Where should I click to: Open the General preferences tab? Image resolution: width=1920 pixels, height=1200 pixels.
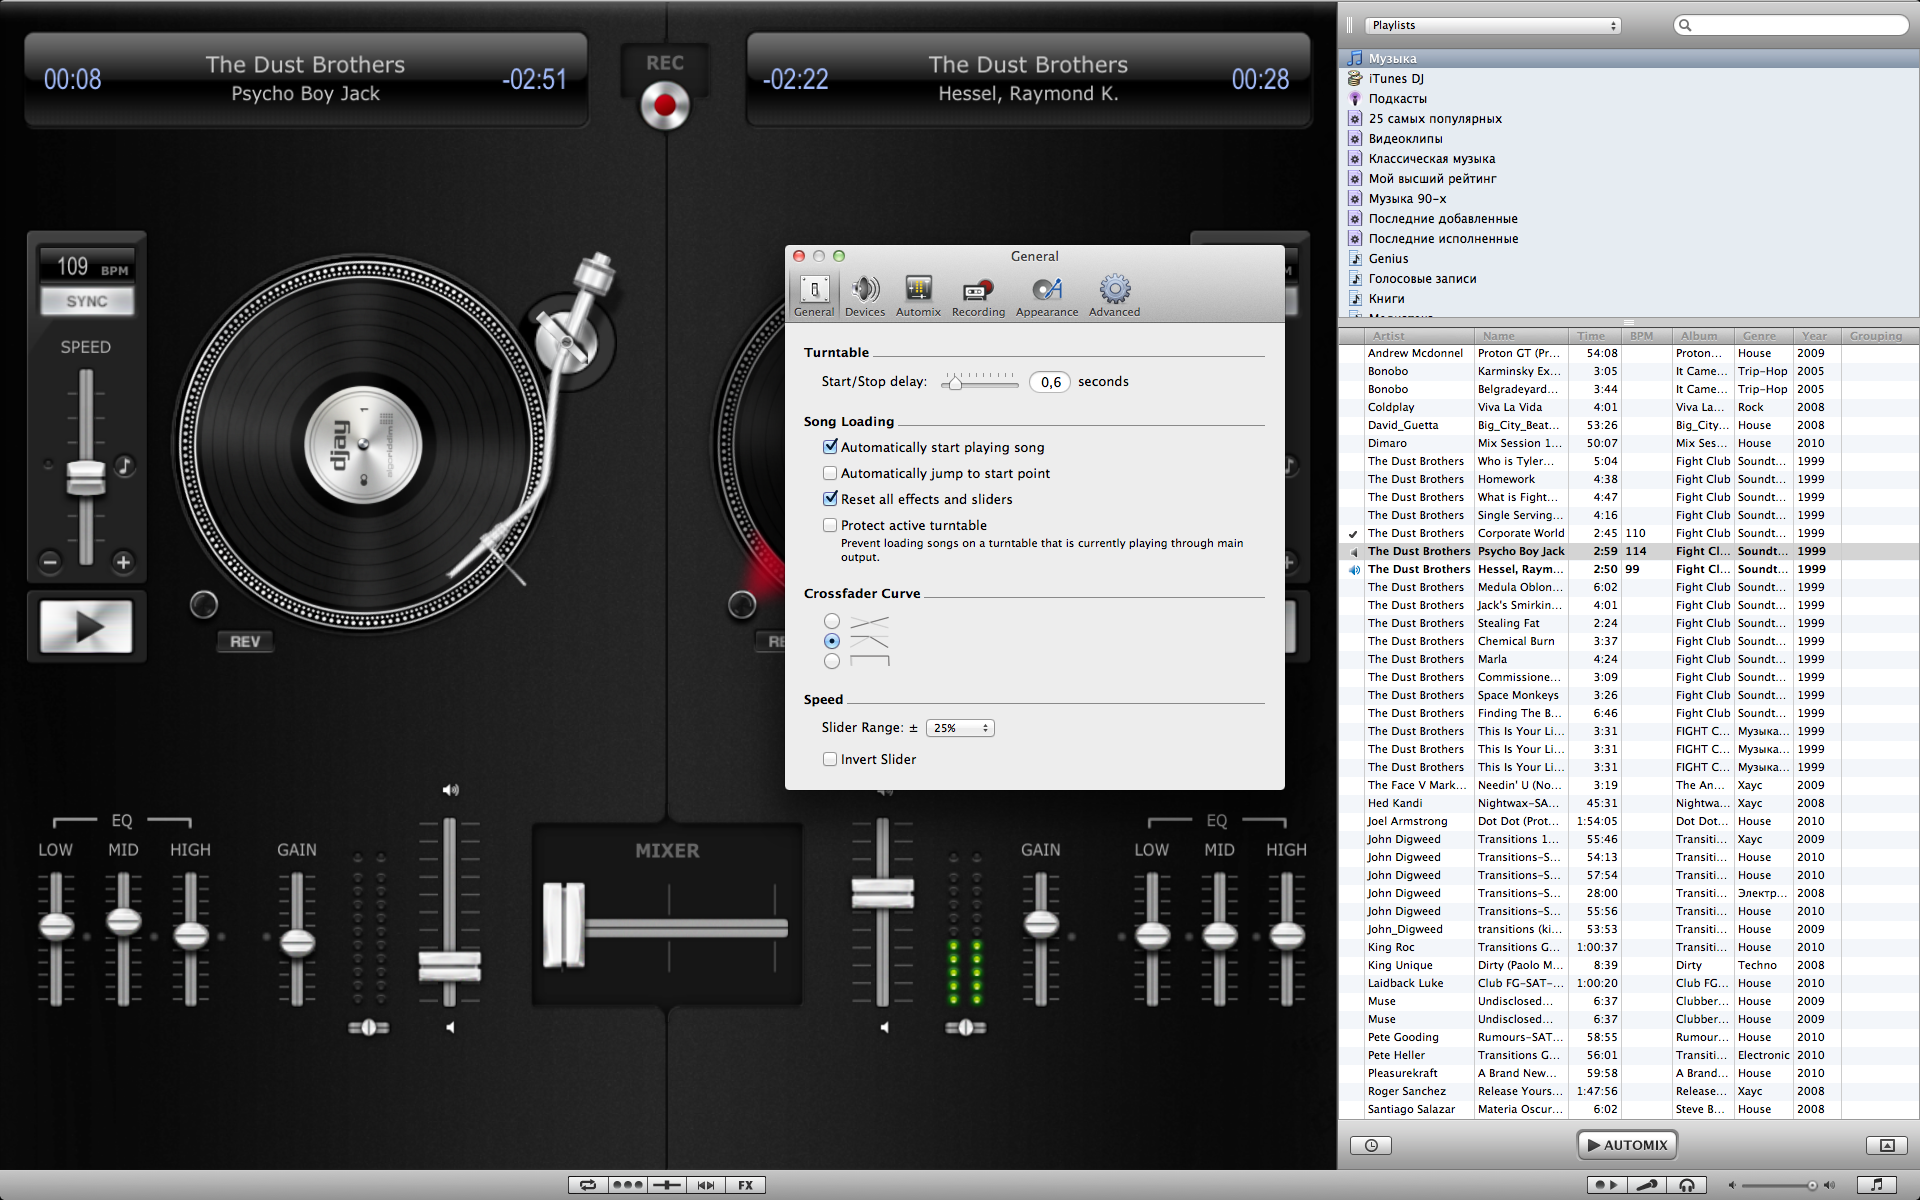(814, 296)
